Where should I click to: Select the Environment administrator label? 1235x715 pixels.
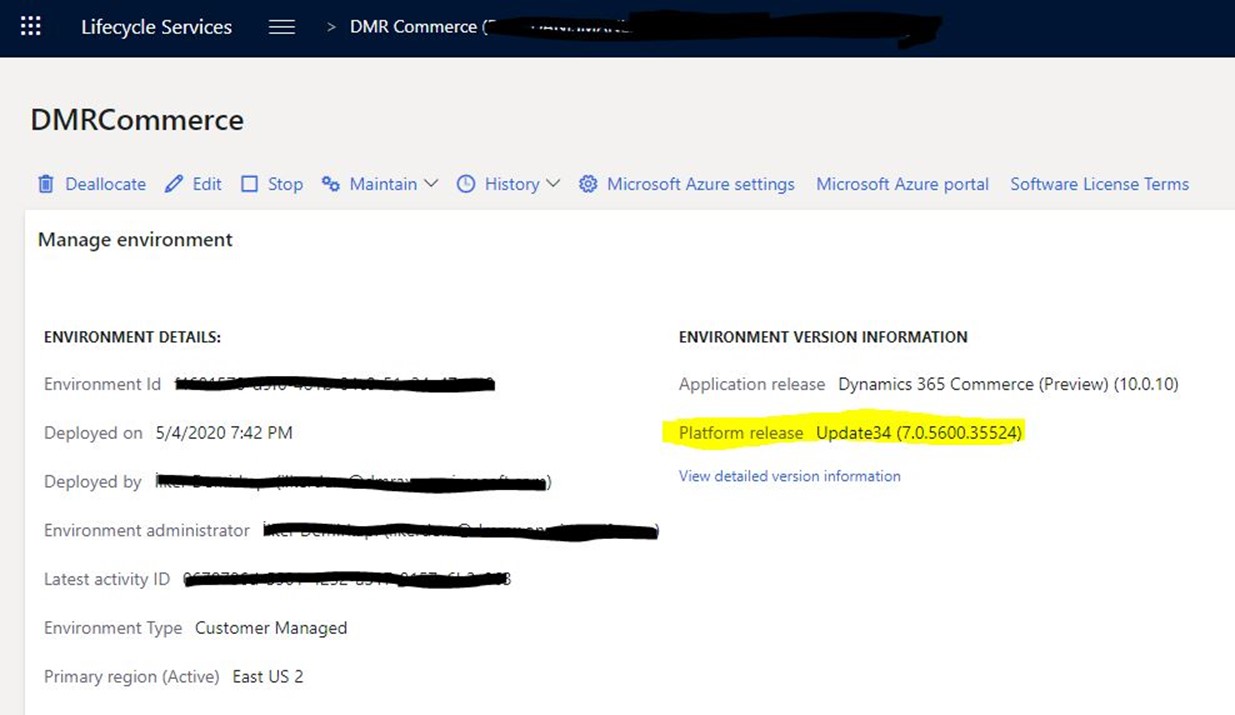[x=147, y=530]
